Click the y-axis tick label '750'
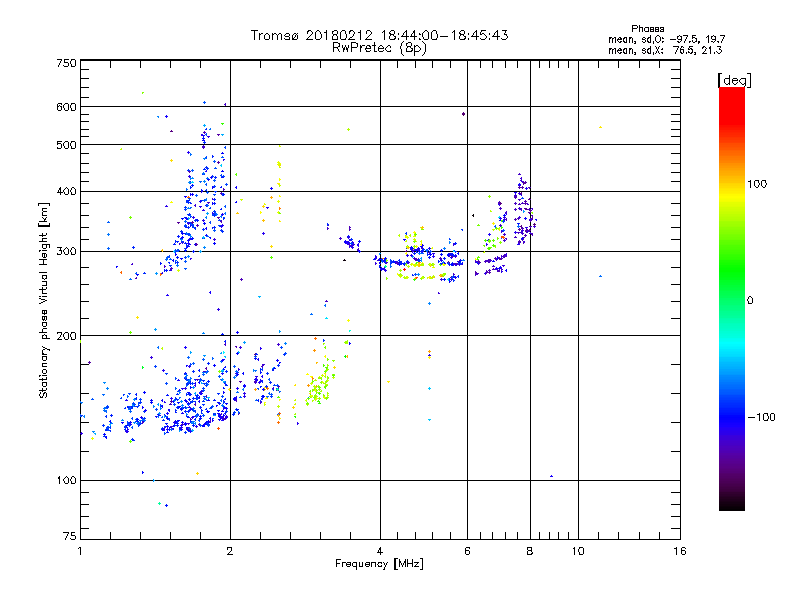Image resolution: width=800 pixels, height=600 pixels. pos(67,63)
